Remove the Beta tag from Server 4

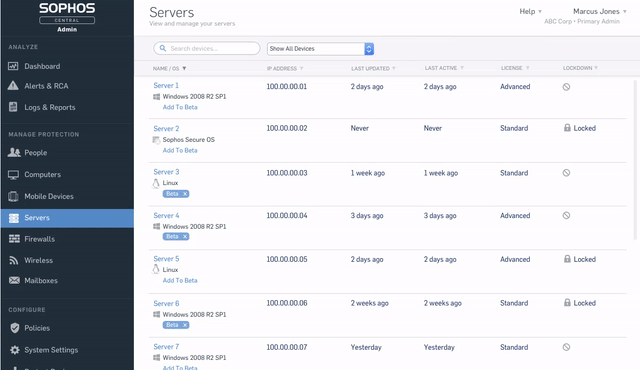click(185, 237)
